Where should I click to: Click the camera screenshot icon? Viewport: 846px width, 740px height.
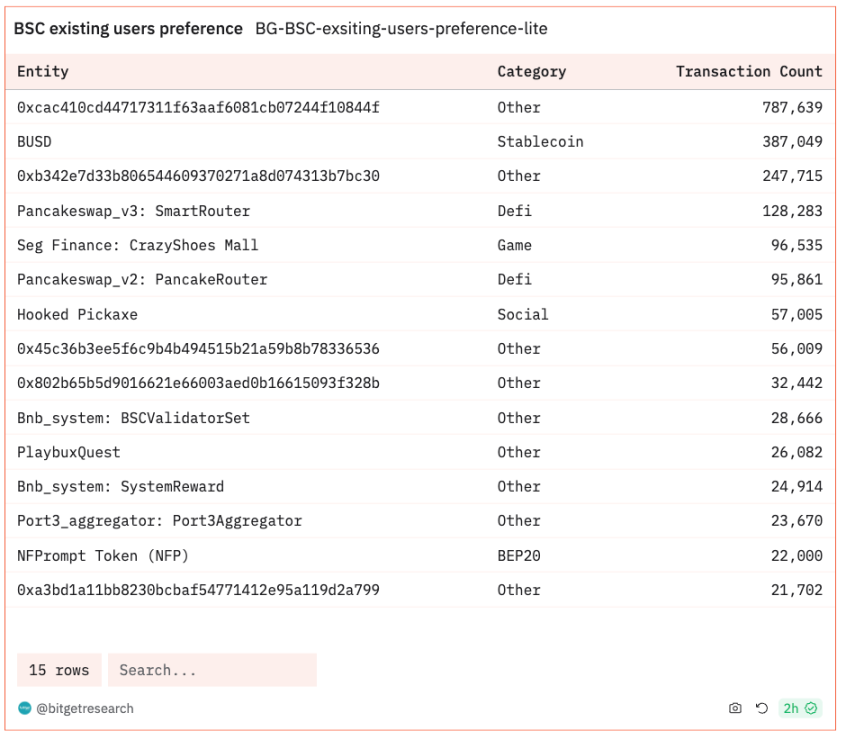click(x=735, y=708)
